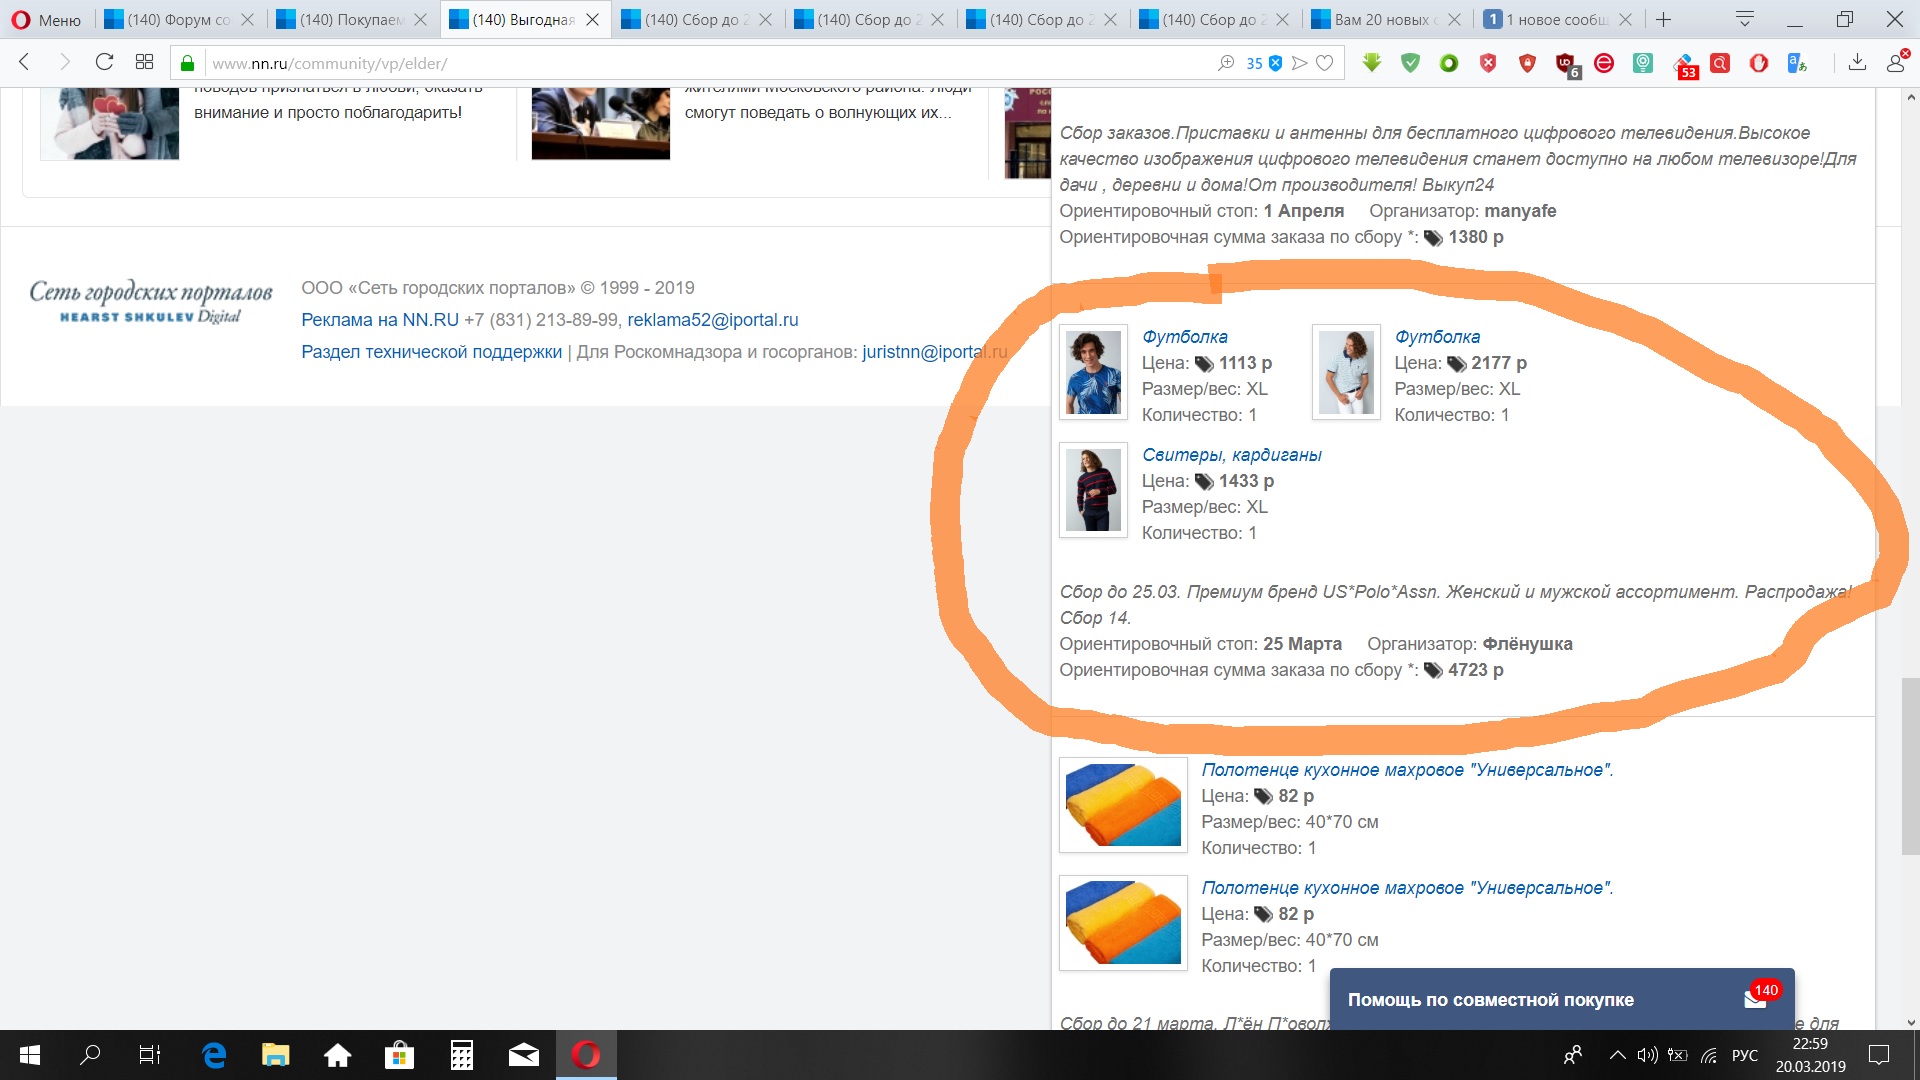Image resolution: width=1920 pixels, height=1080 pixels.
Task: Click 'Раздел технической поддержки' link
Action: coord(431,352)
